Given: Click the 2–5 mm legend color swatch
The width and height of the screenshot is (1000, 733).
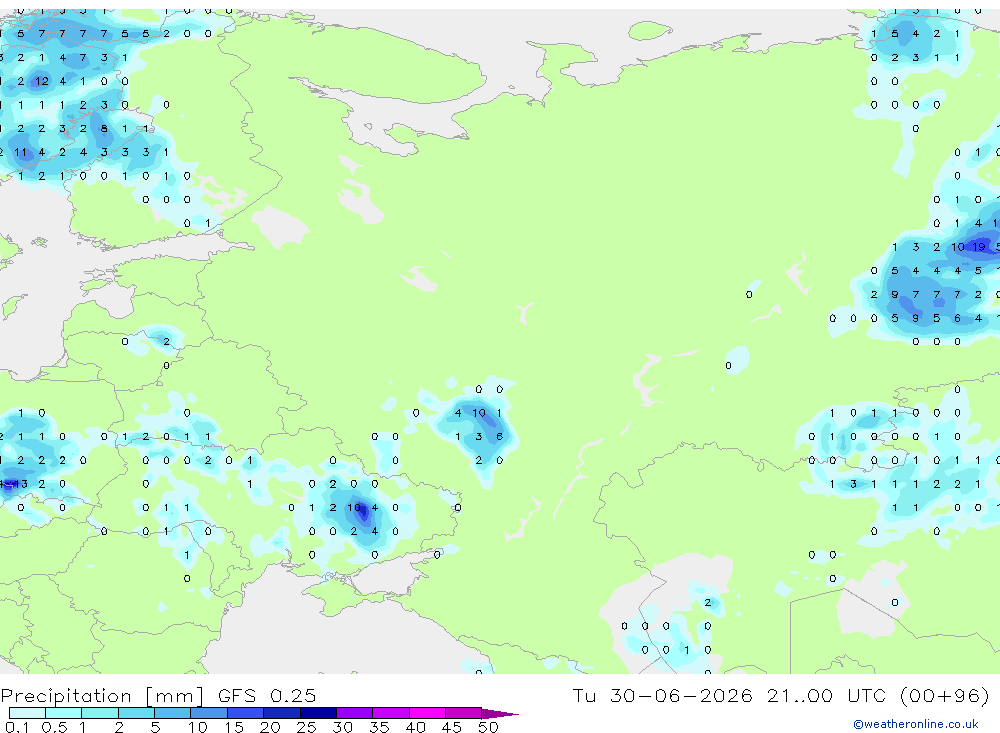Looking at the screenshot, I should 136,713.
